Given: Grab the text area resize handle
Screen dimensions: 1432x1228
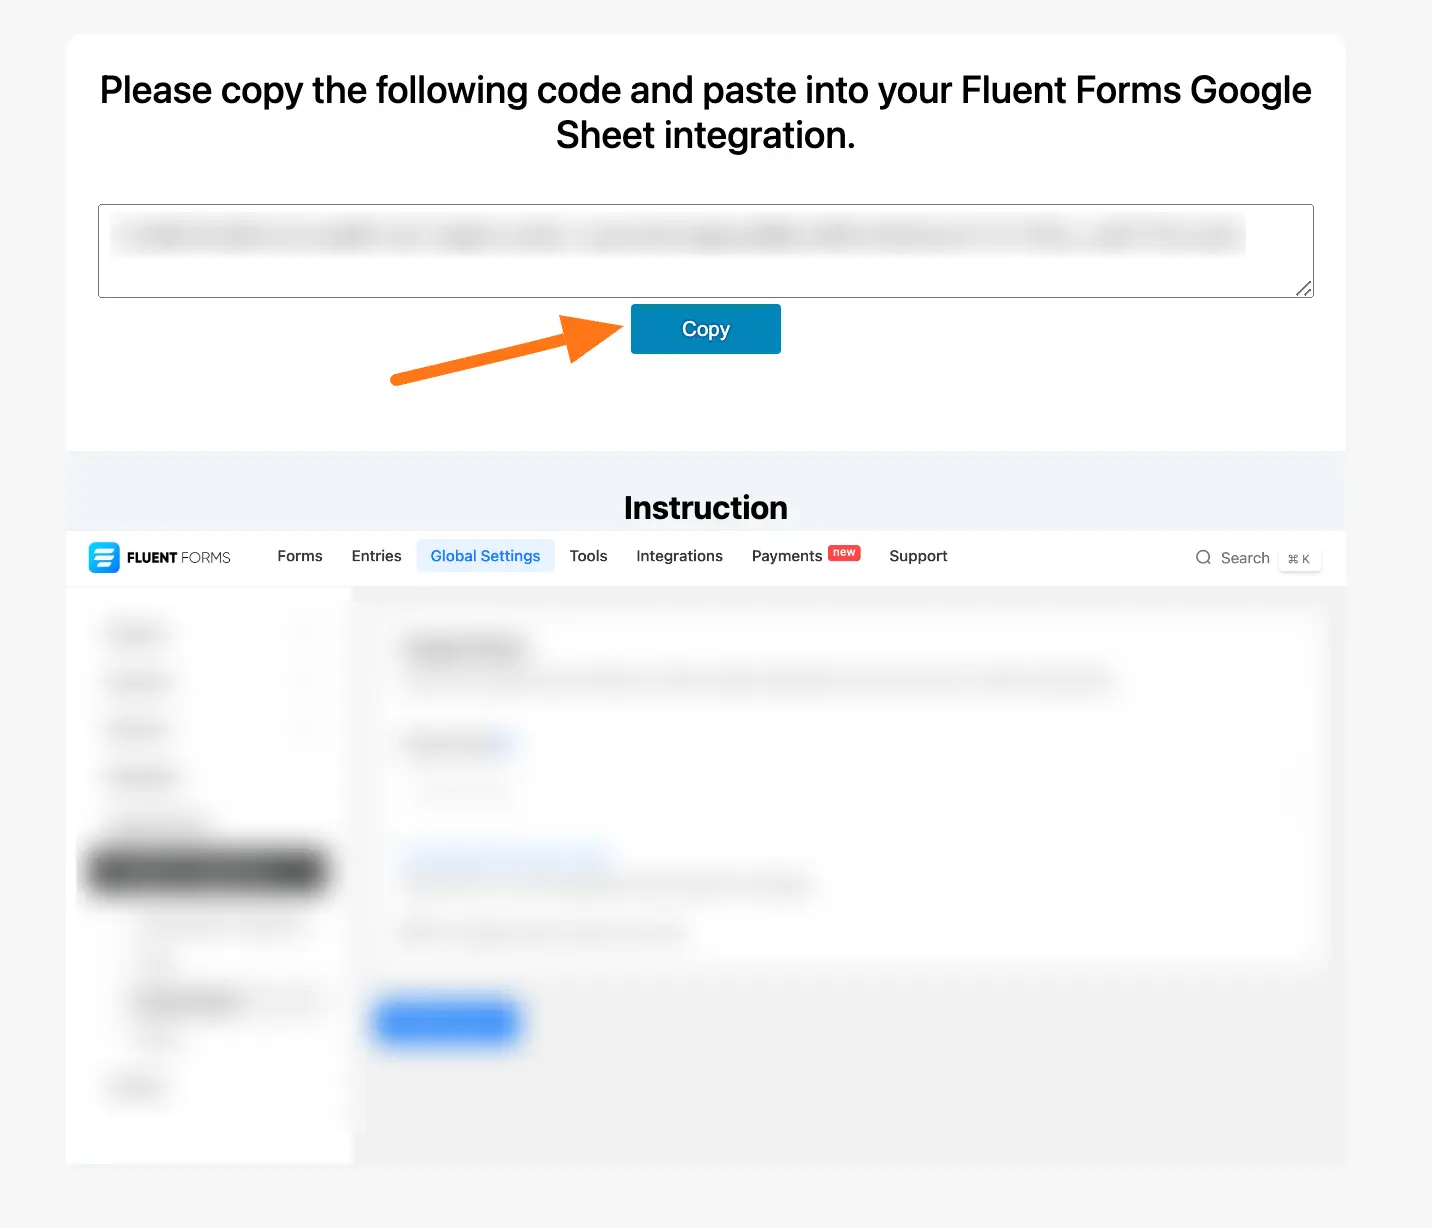Looking at the screenshot, I should click(x=1303, y=288).
